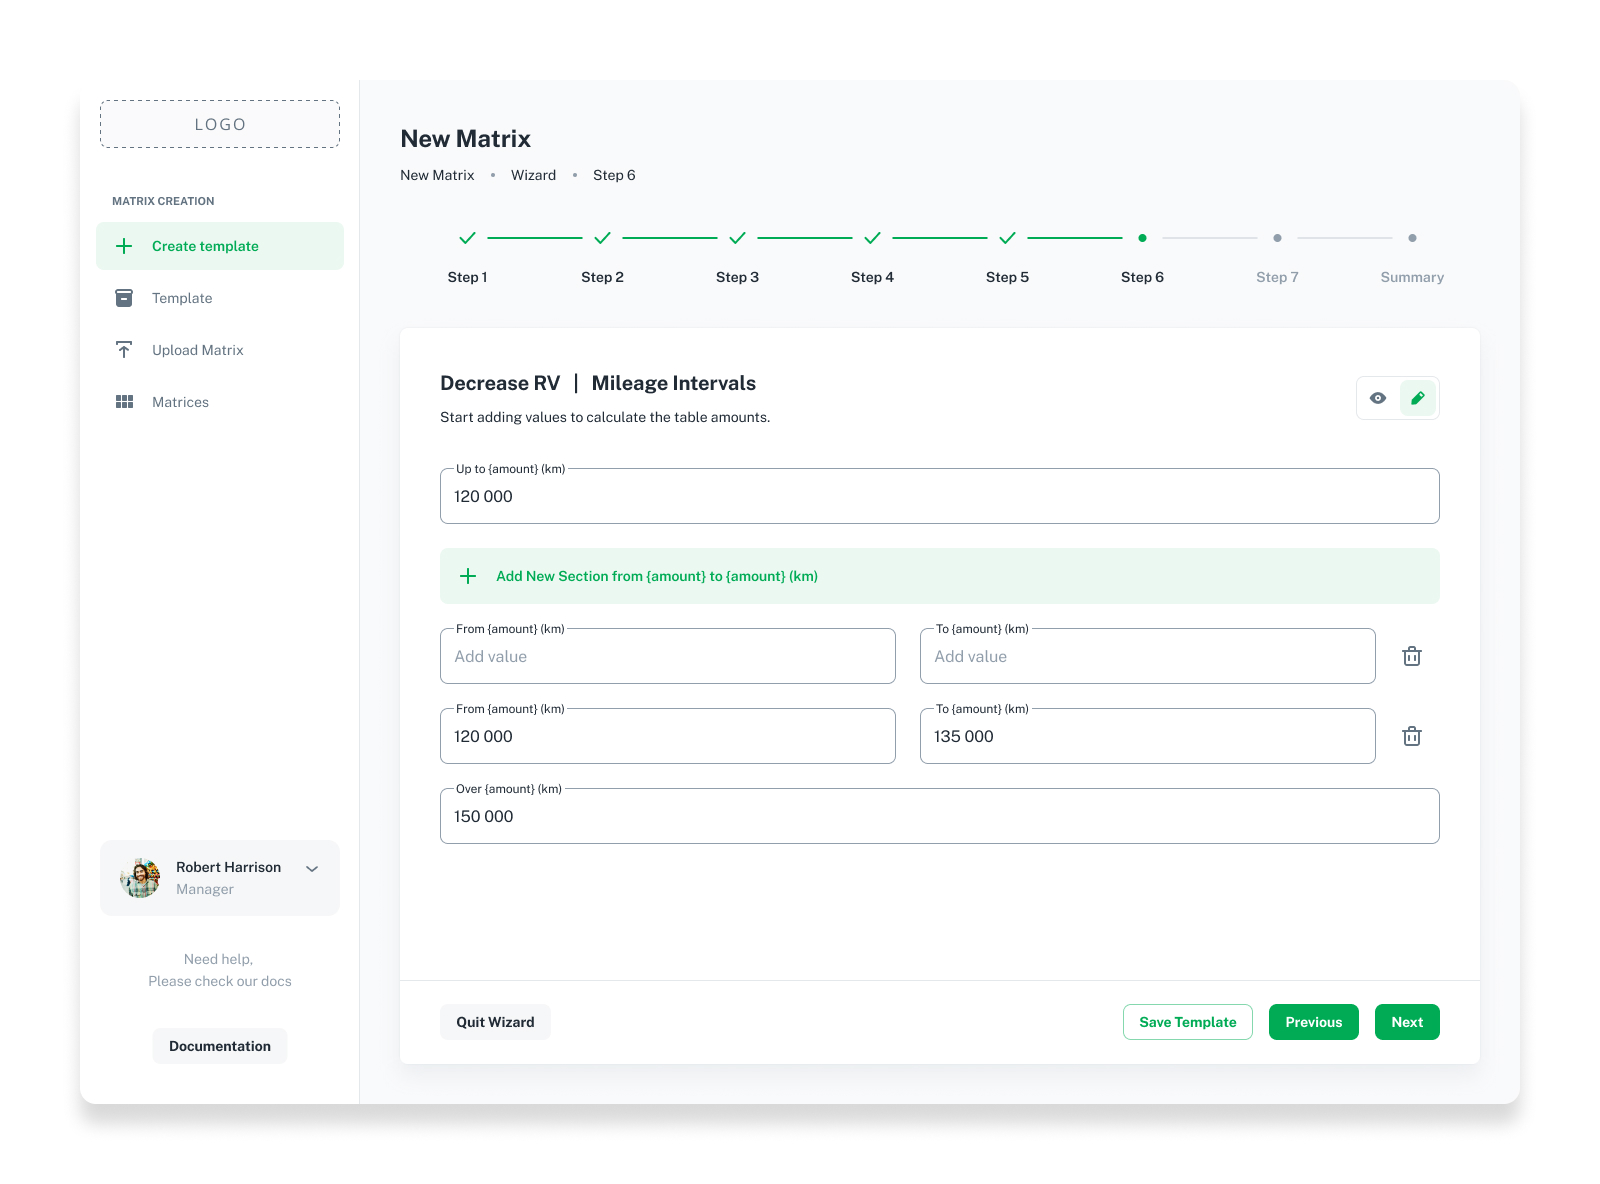This screenshot has width=1600, height=1184.
Task: Open the Documentation button
Action: [x=220, y=1046]
